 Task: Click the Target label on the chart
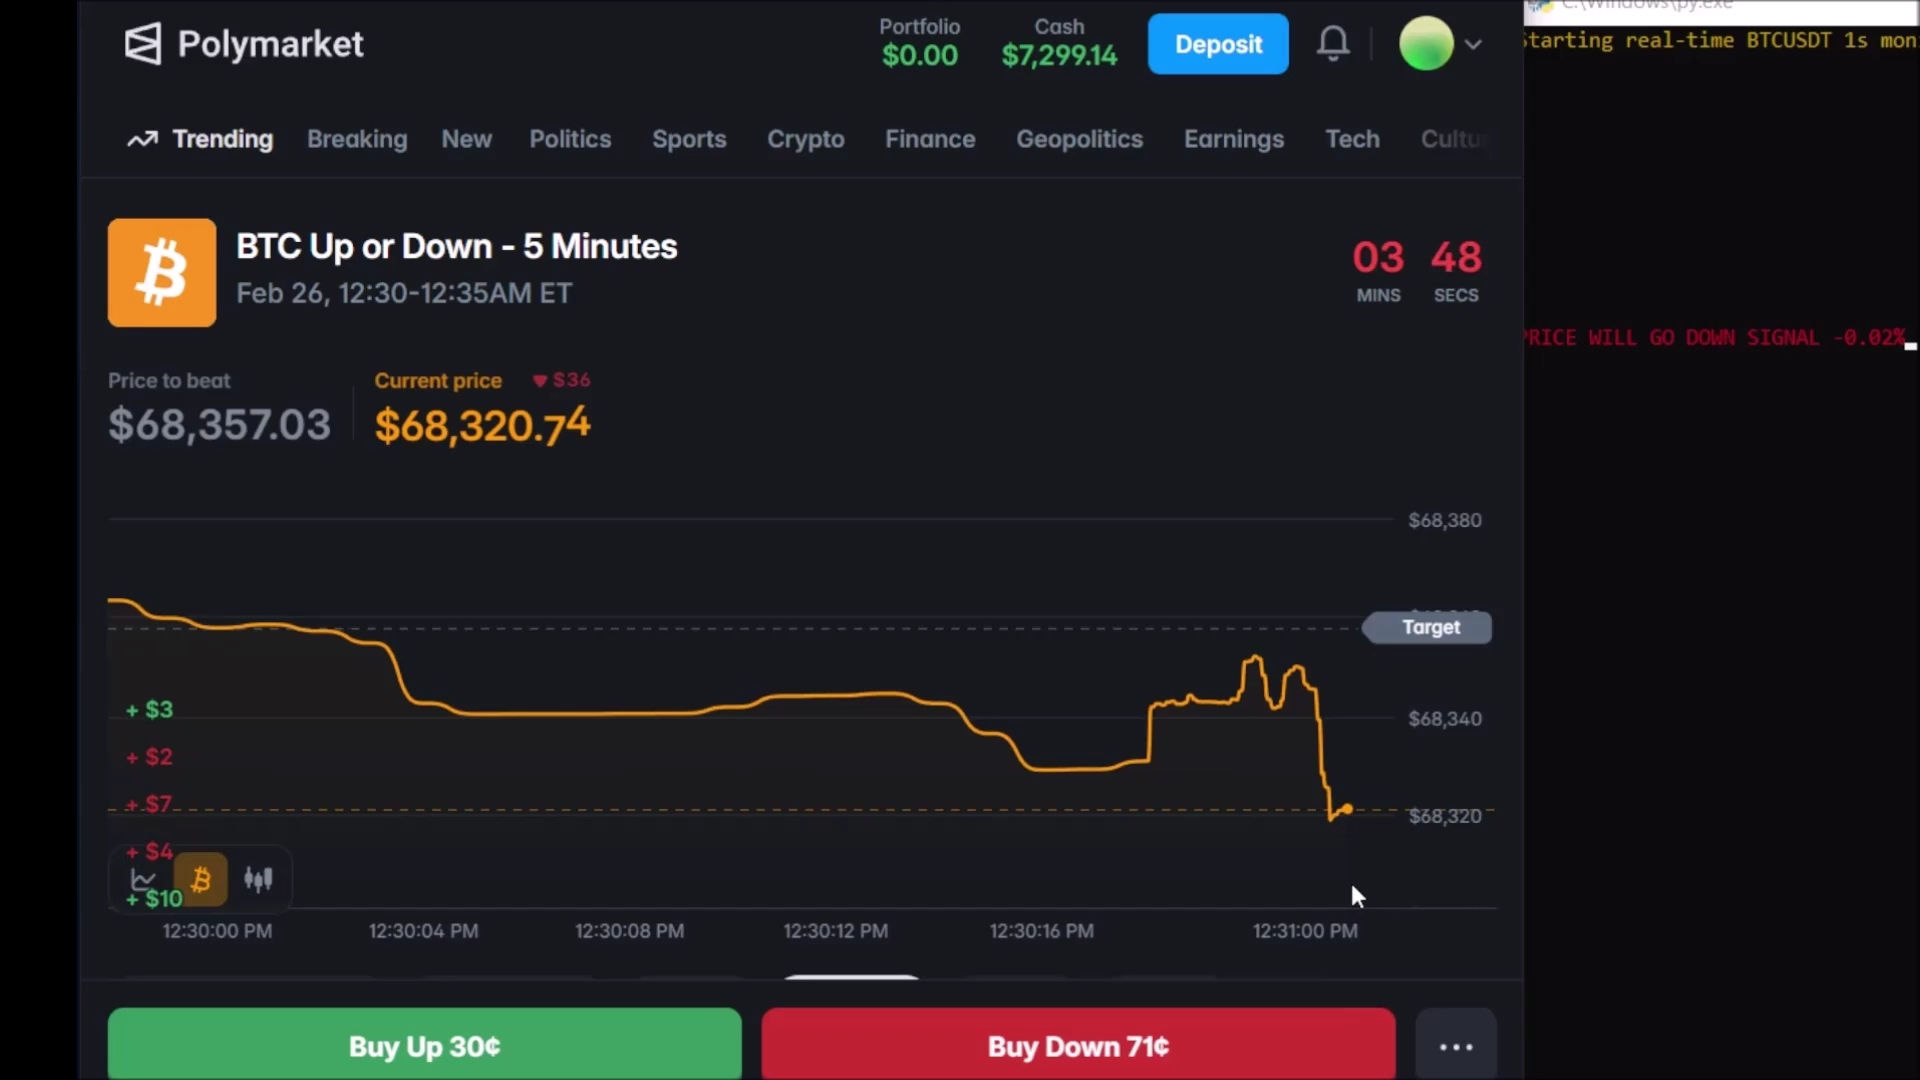(1430, 627)
